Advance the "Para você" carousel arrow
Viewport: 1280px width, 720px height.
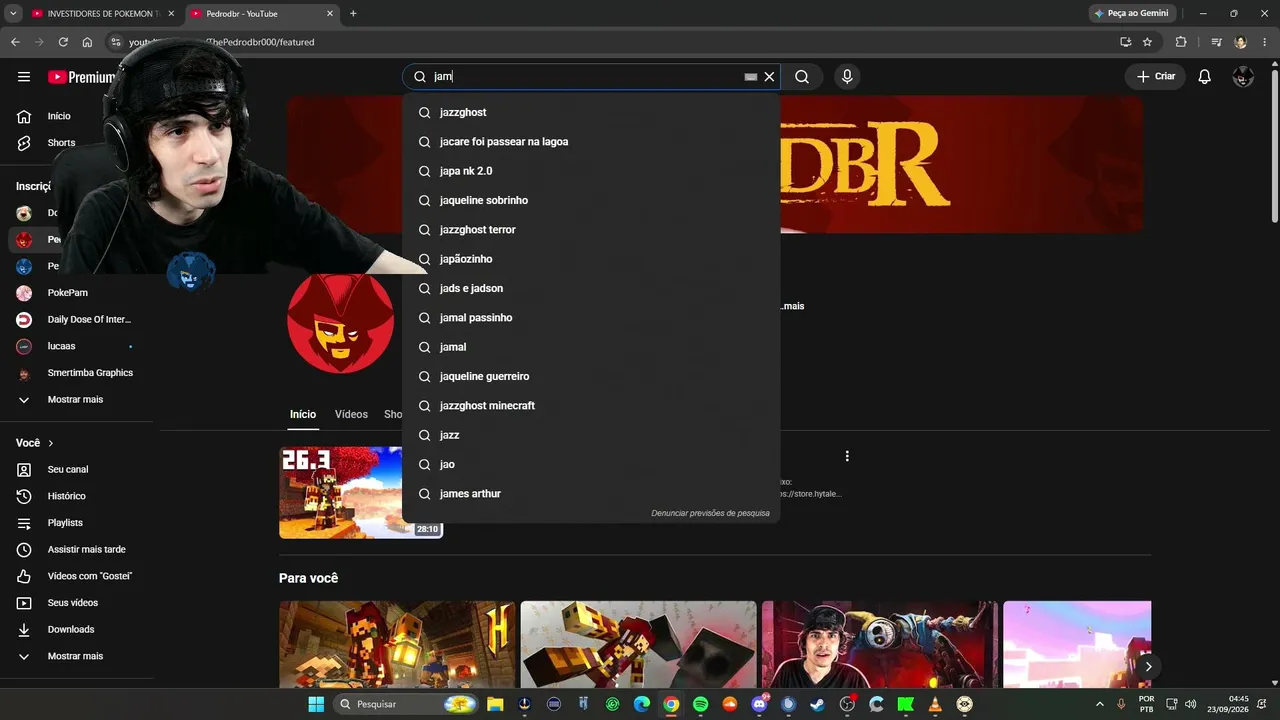(1148, 666)
